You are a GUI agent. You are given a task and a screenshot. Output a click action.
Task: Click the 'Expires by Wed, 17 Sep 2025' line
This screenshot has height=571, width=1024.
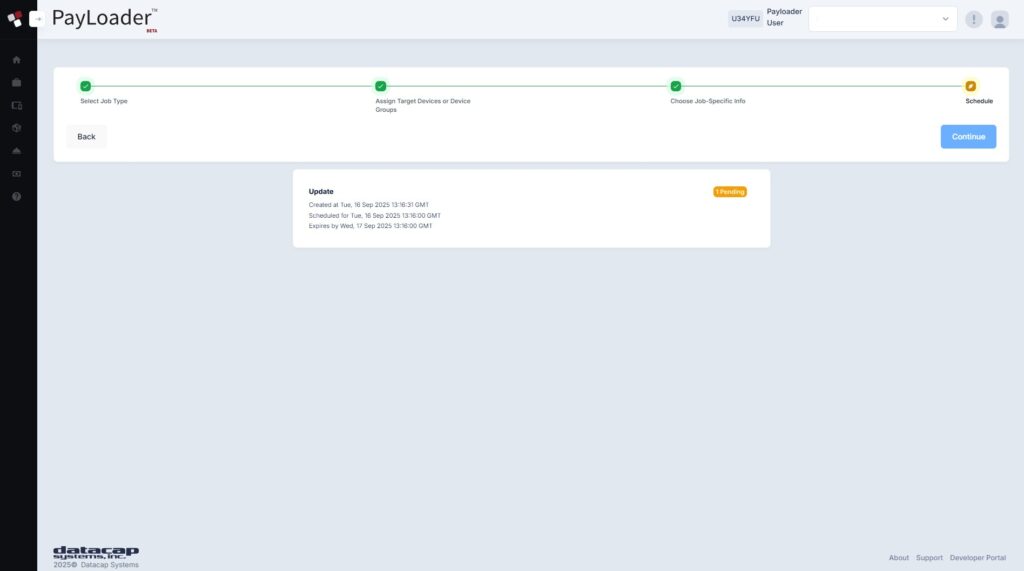pyautogui.click(x=370, y=225)
